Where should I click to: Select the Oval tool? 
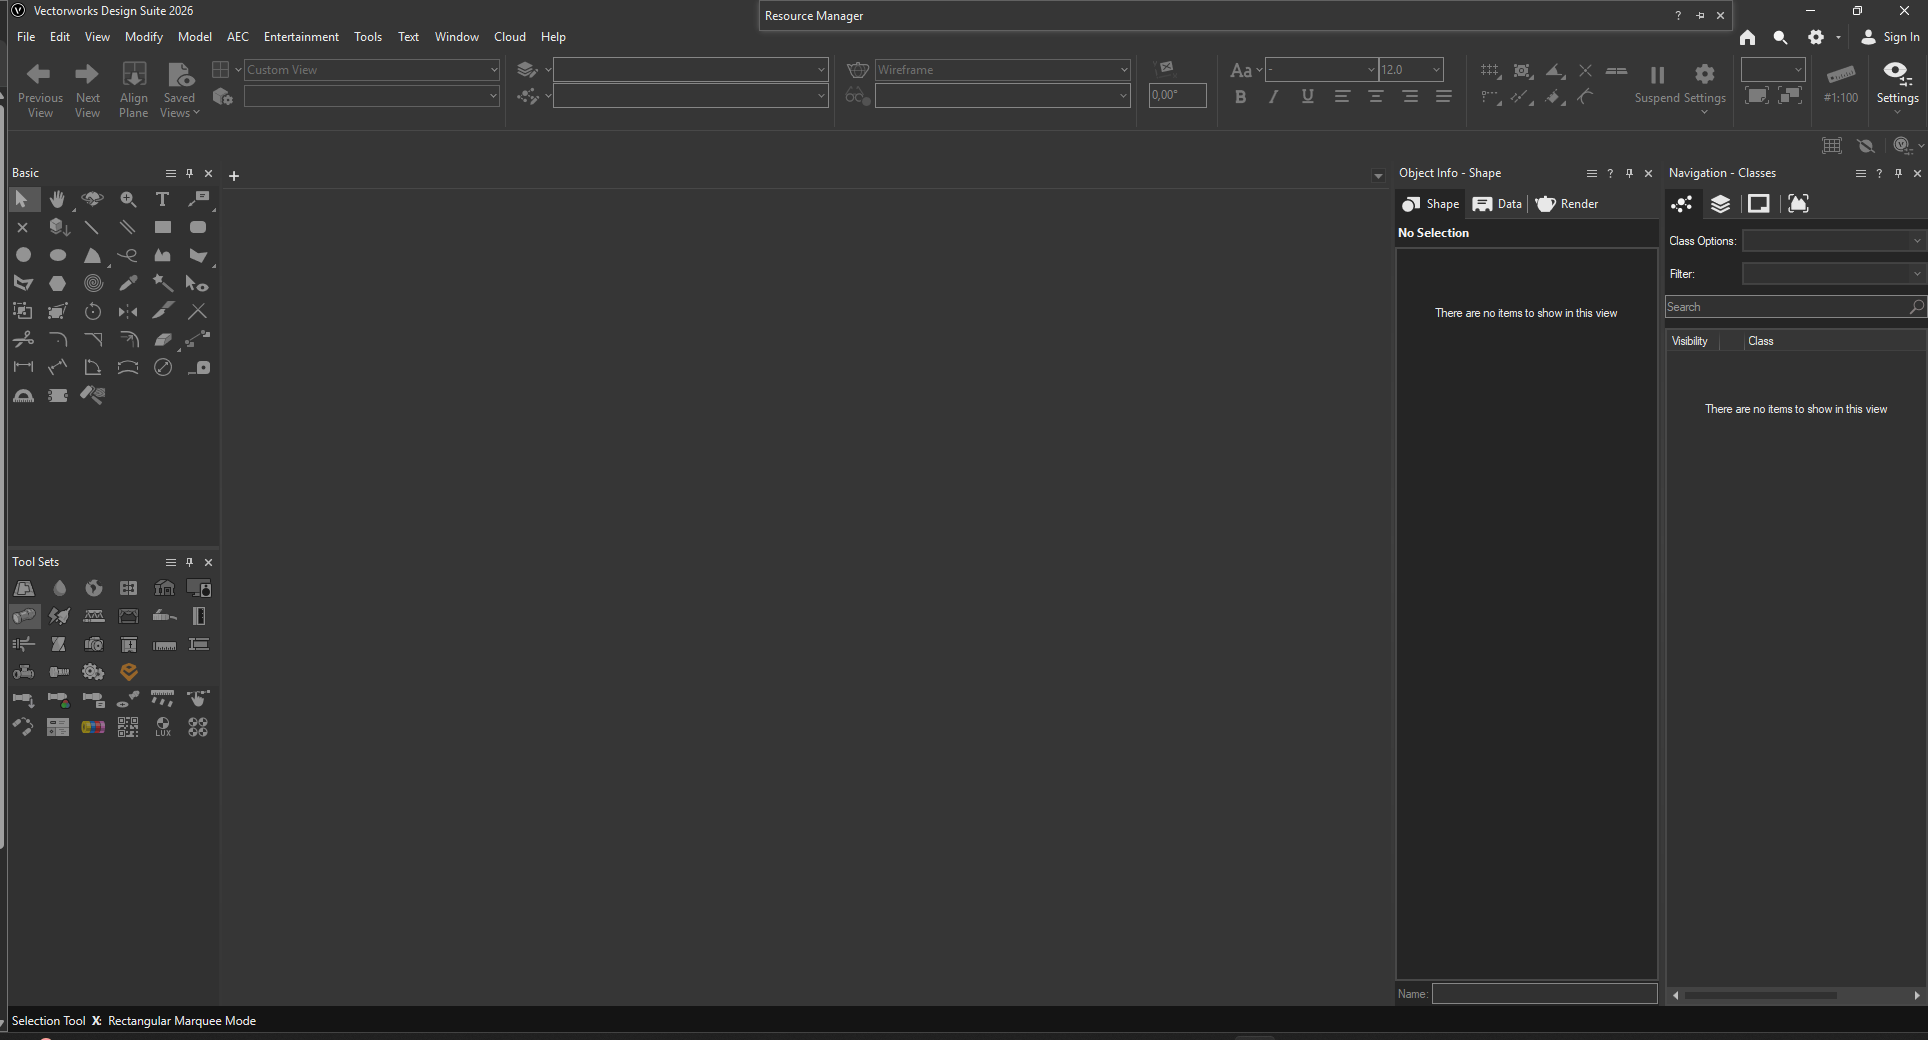click(57, 256)
